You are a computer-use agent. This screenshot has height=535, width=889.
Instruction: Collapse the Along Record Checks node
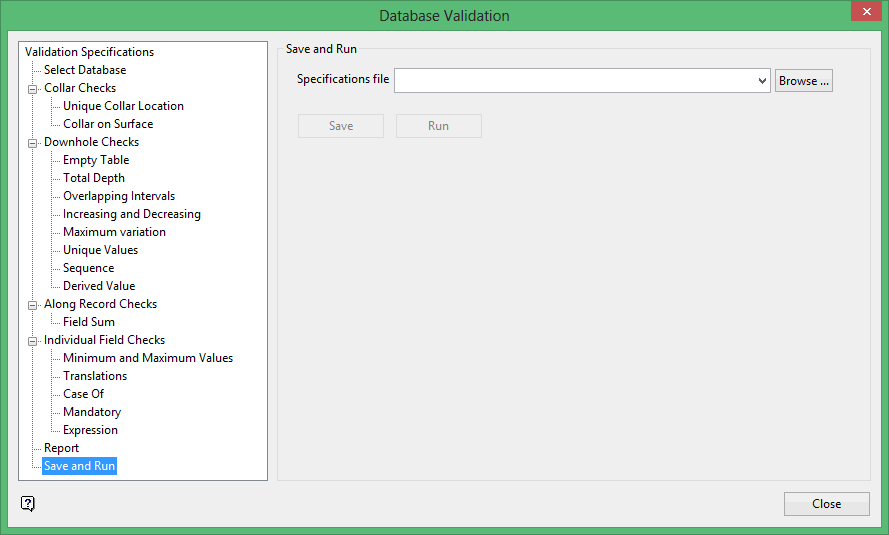(33, 304)
